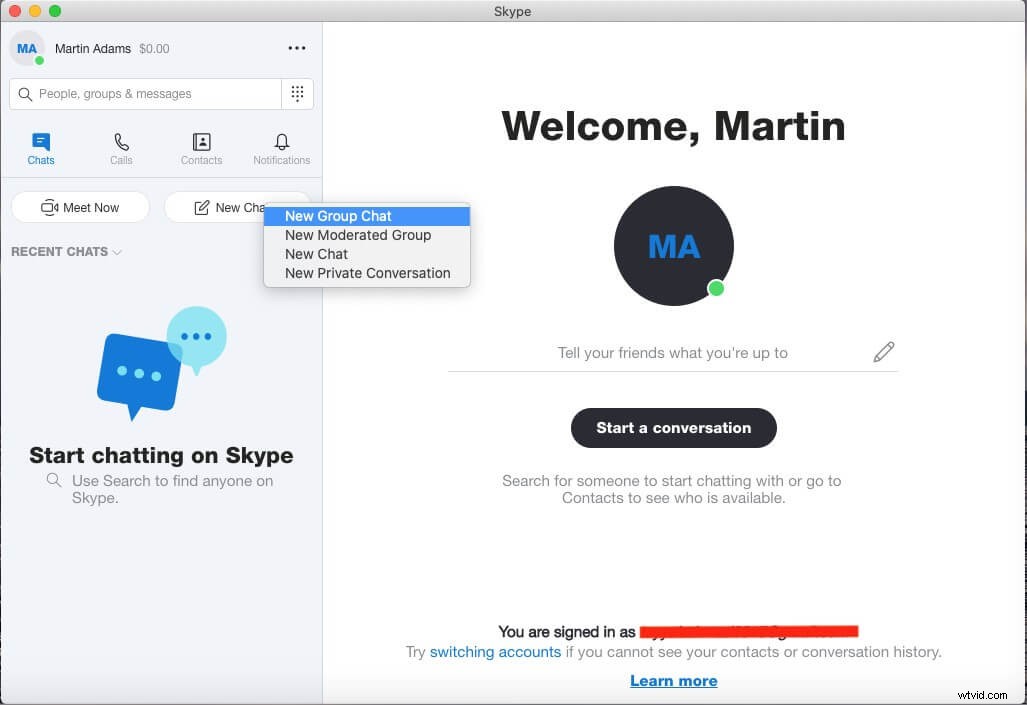Edit your mood message with the pencil icon

point(884,352)
